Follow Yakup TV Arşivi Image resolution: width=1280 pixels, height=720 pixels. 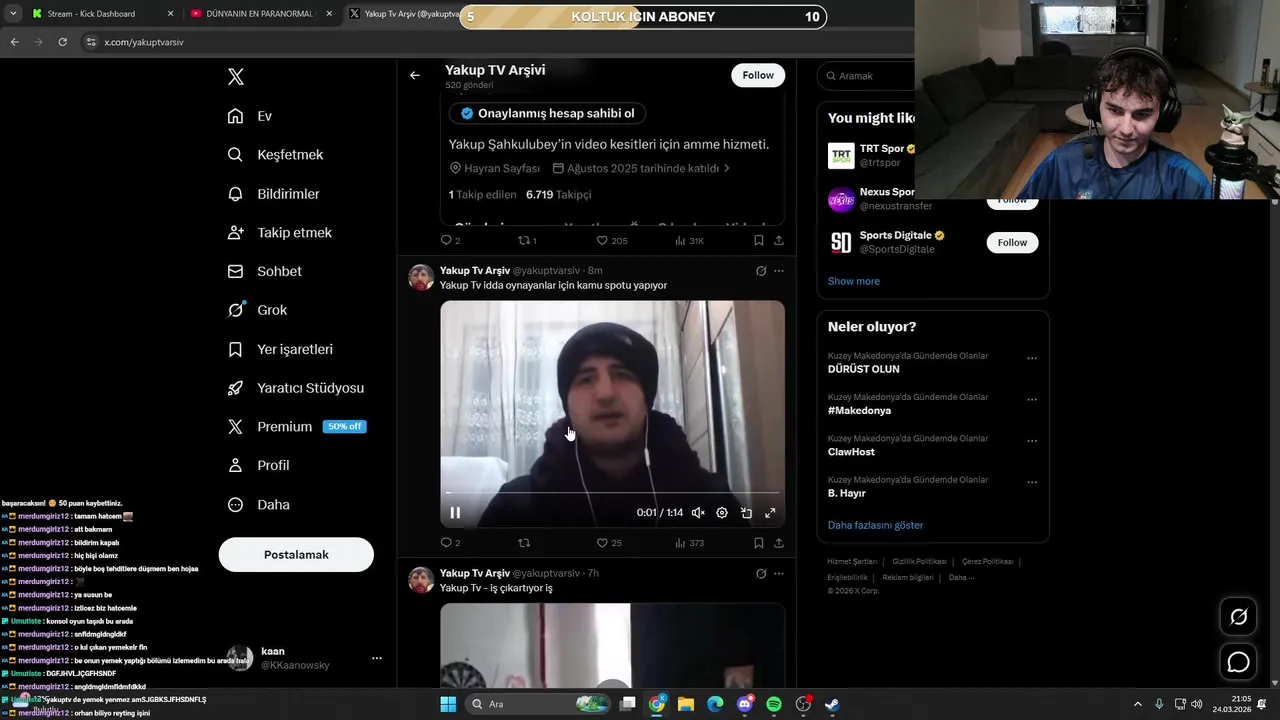click(x=758, y=75)
